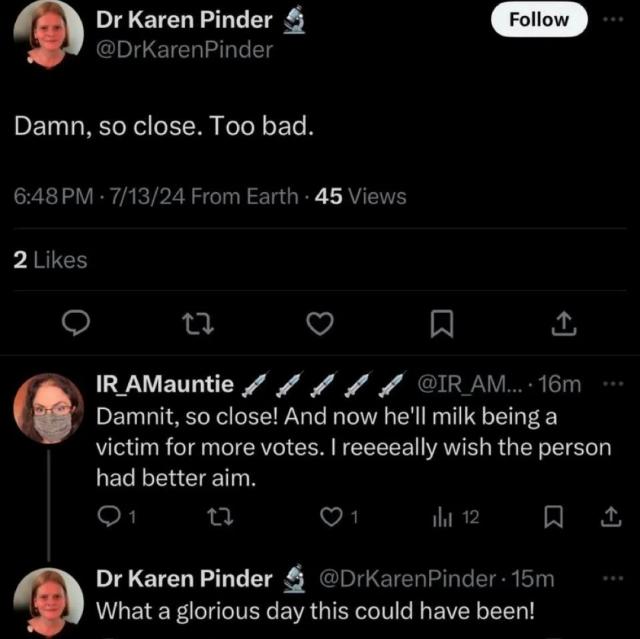Open the 6:48 PM post timestamp
Screen dimensions: 640x639
[56, 196]
